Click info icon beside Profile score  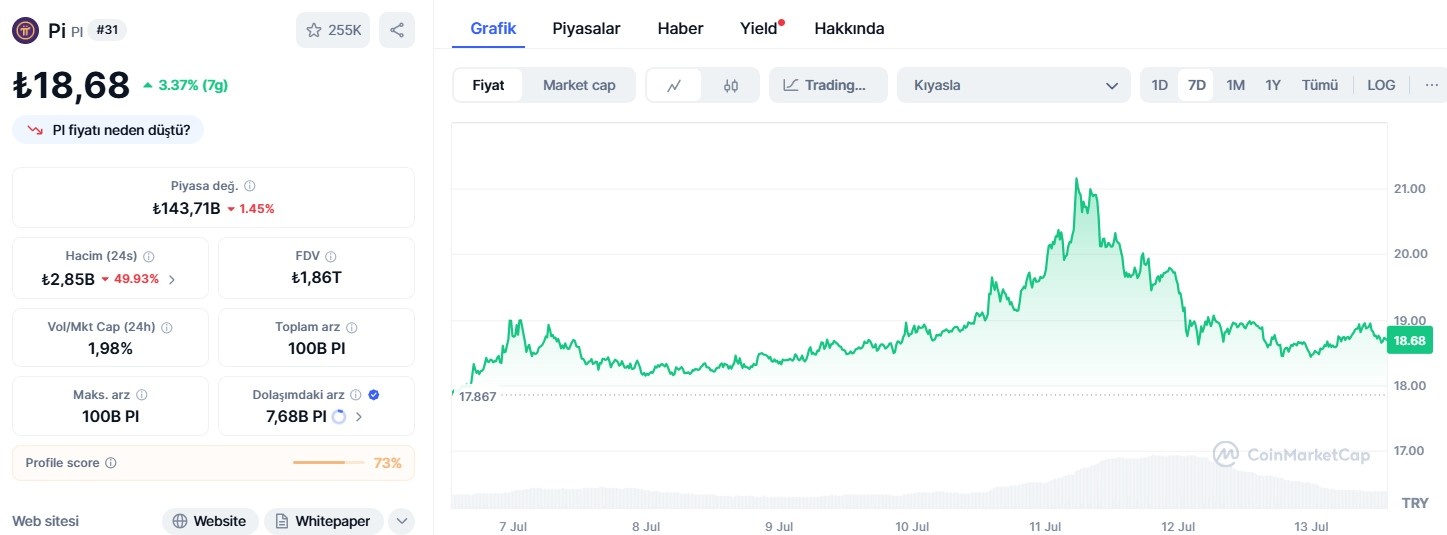pos(111,463)
